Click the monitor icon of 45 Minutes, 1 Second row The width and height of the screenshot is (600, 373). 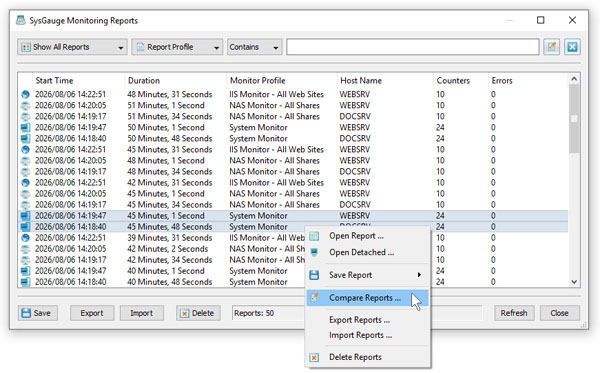click(25, 216)
